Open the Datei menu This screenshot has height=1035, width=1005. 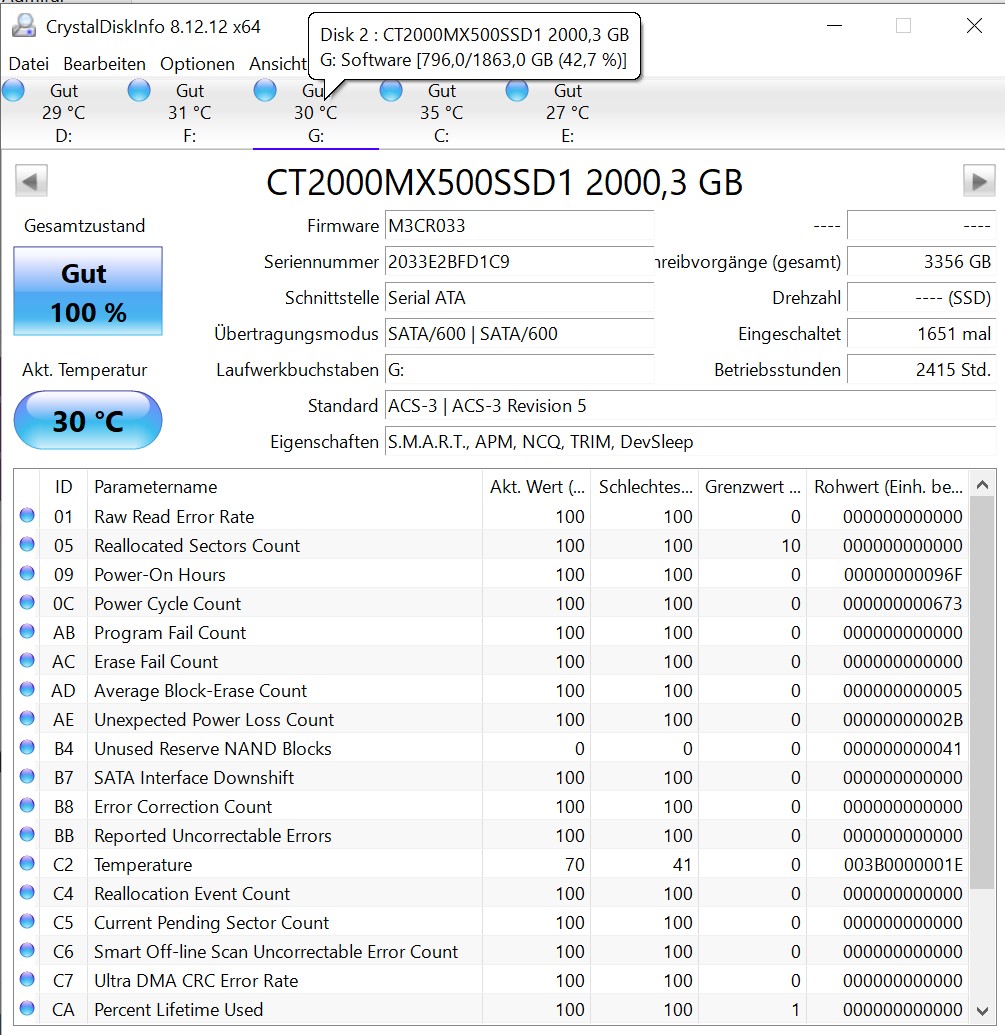(28, 64)
